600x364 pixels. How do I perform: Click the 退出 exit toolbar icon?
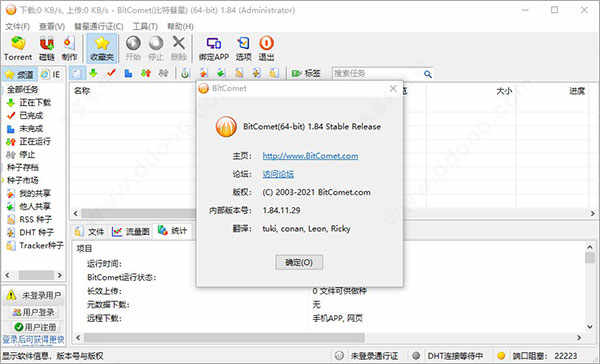click(x=266, y=49)
